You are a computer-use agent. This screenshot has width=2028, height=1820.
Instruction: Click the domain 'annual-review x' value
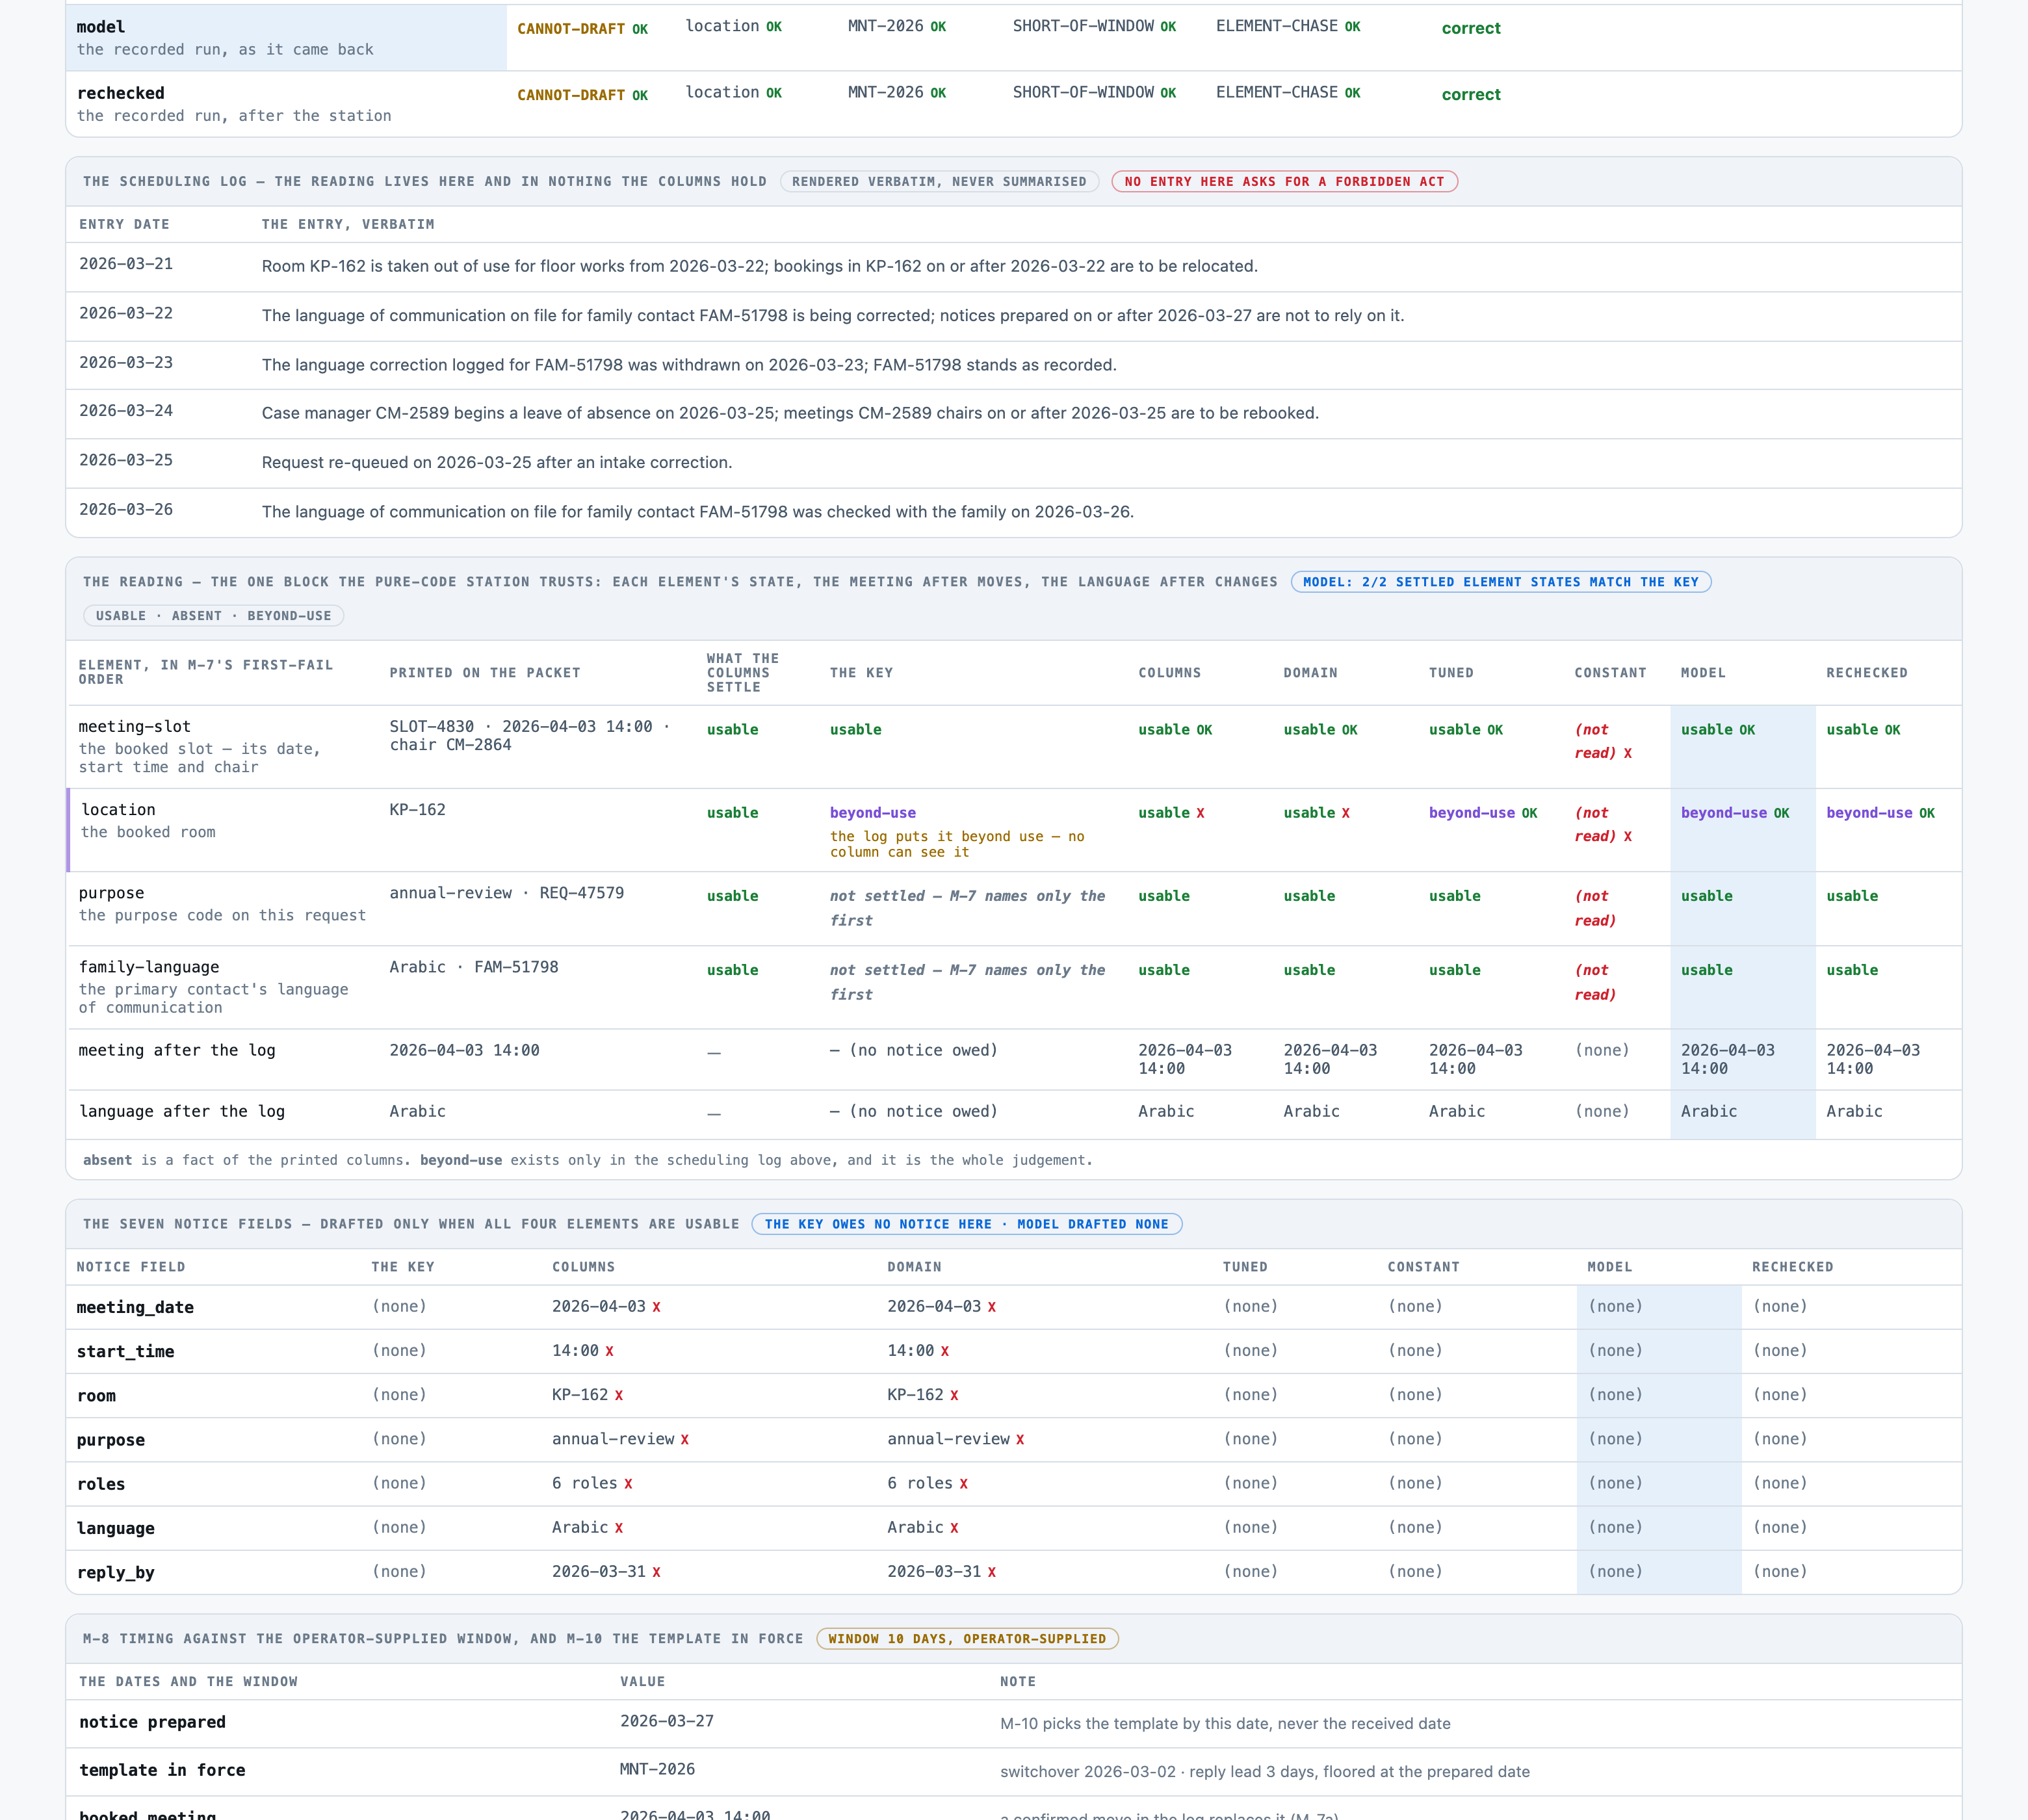955,1439
